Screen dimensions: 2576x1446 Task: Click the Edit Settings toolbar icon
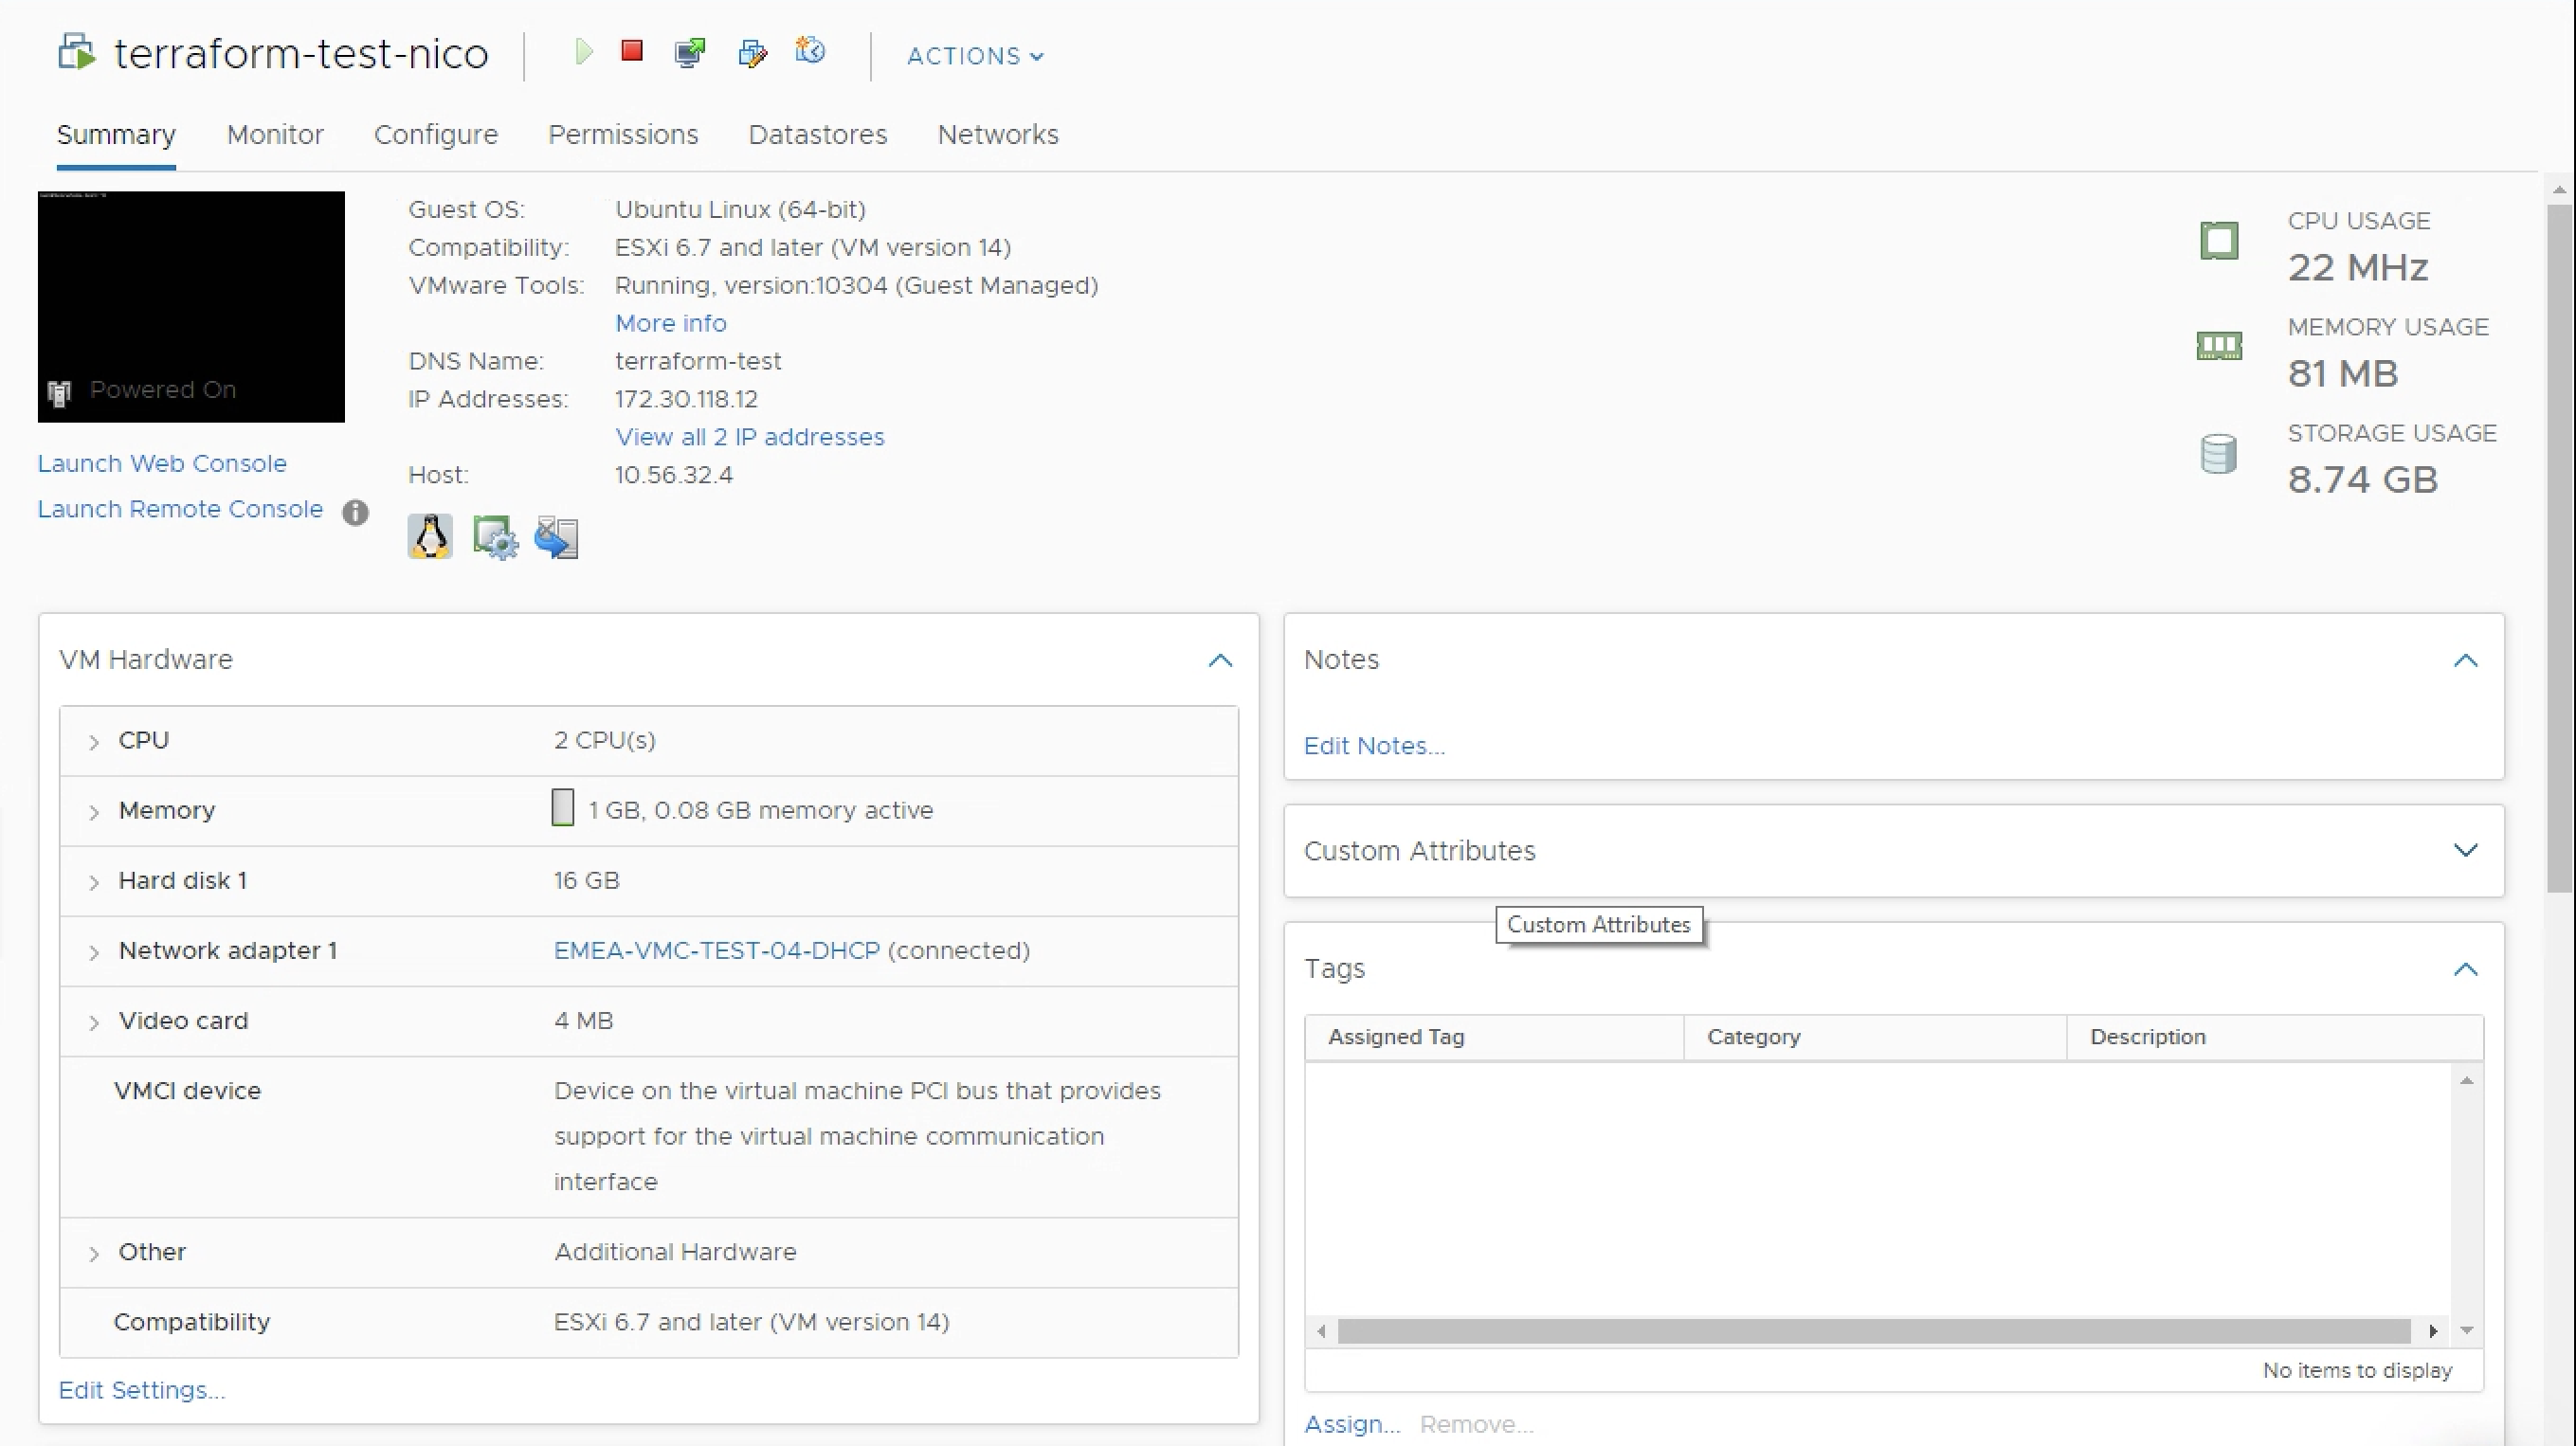coord(752,52)
